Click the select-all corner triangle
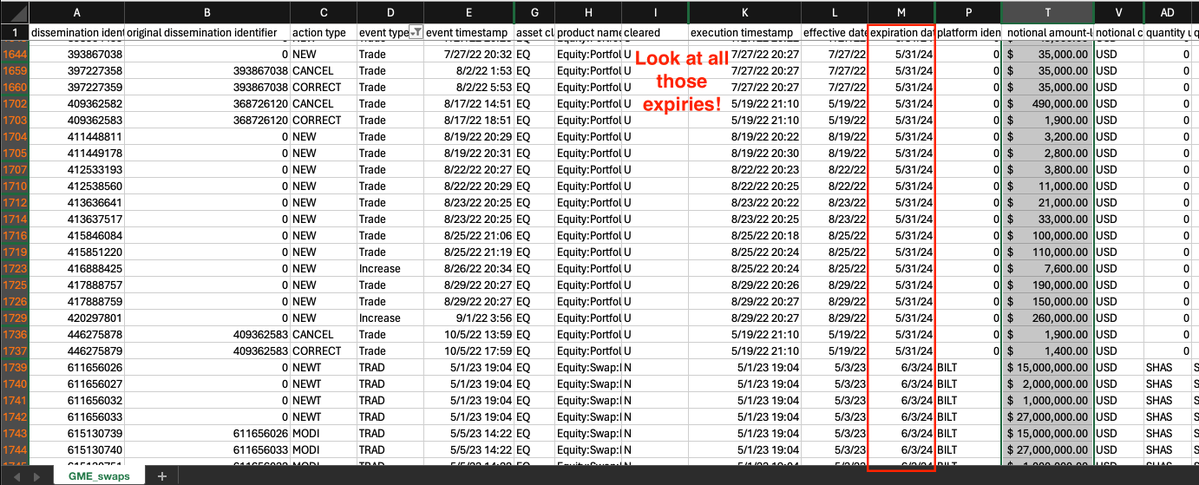Image resolution: width=1199 pixels, height=485 pixels. coord(14,11)
